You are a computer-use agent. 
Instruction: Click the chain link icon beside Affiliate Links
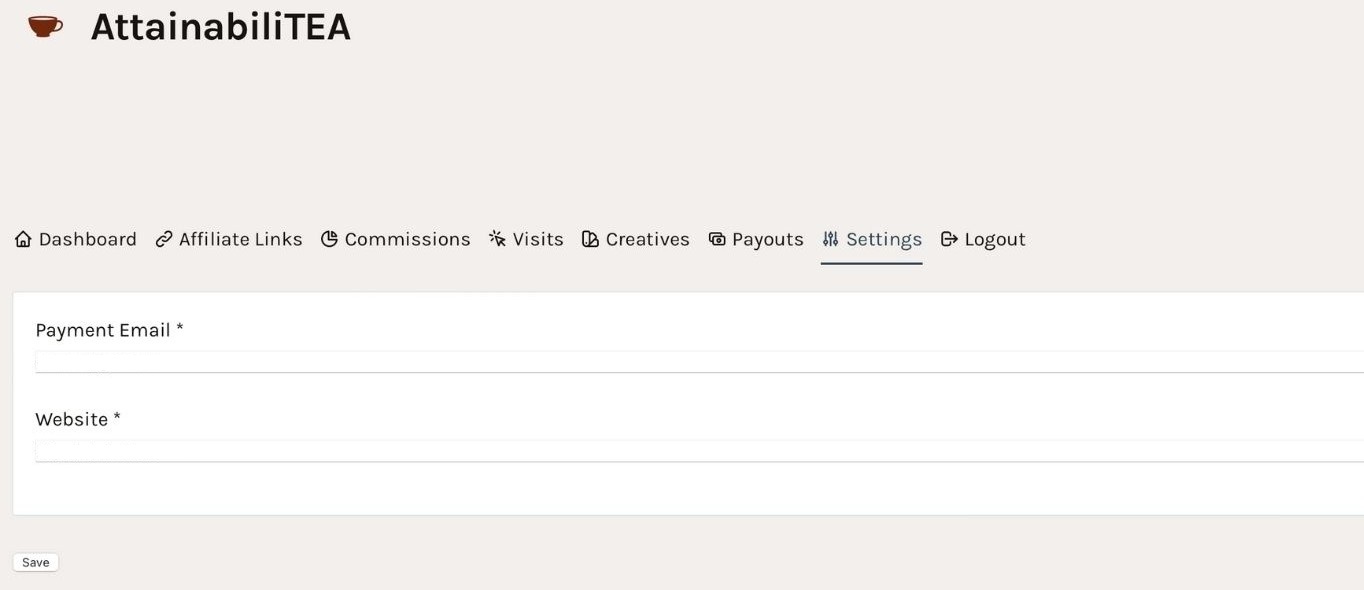(x=164, y=239)
